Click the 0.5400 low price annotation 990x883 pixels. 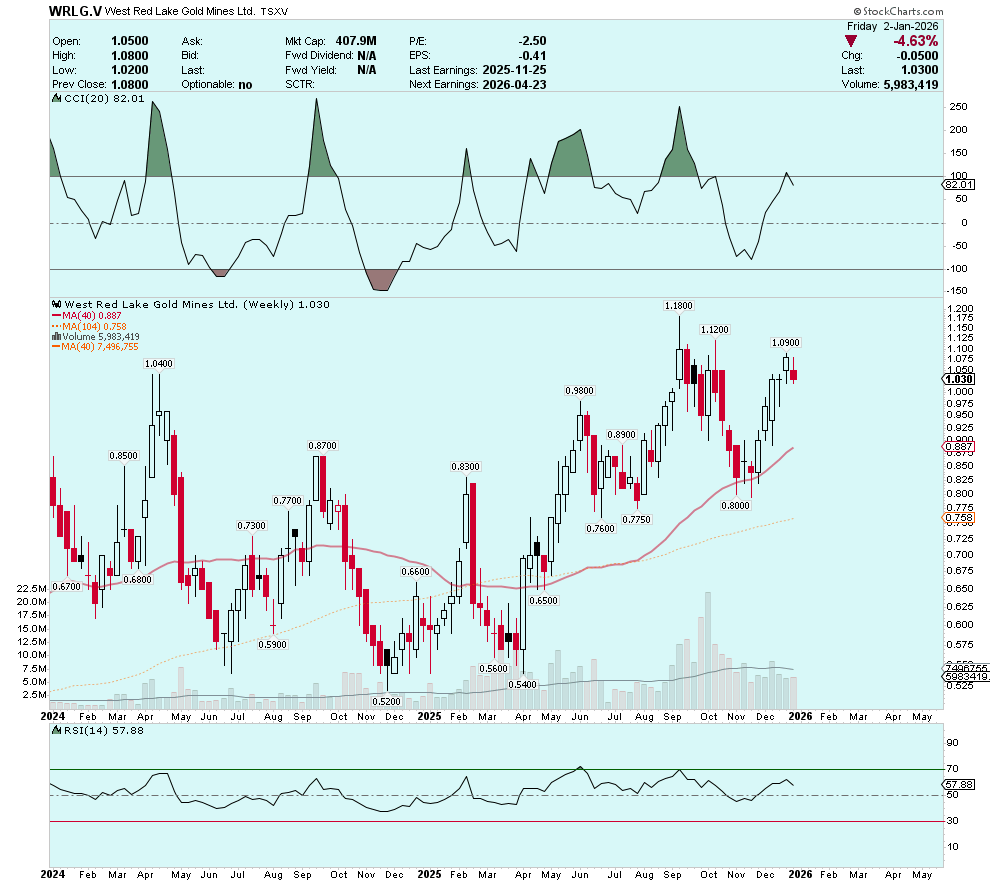[523, 684]
